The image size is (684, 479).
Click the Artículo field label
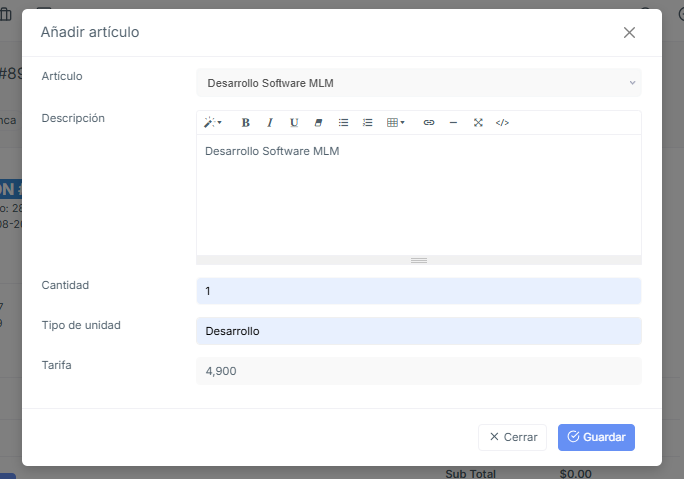(x=62, y=76)
